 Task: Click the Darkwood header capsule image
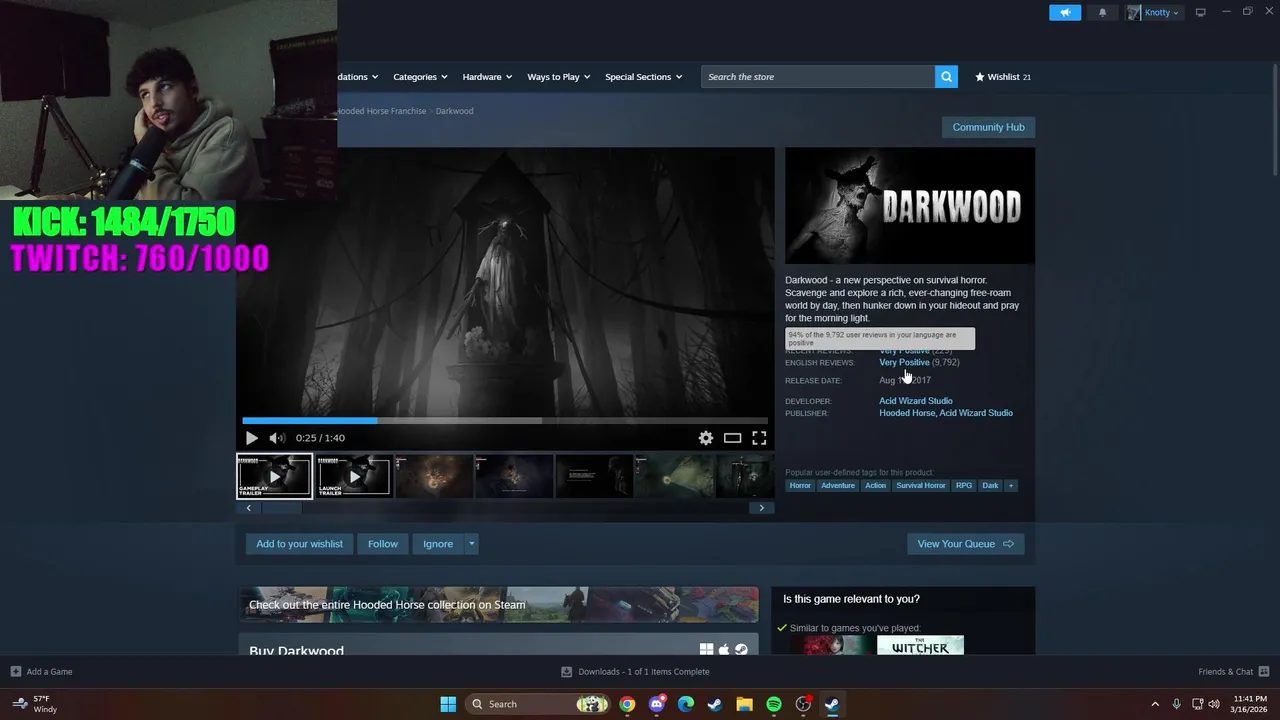click(x=910, y=206)
